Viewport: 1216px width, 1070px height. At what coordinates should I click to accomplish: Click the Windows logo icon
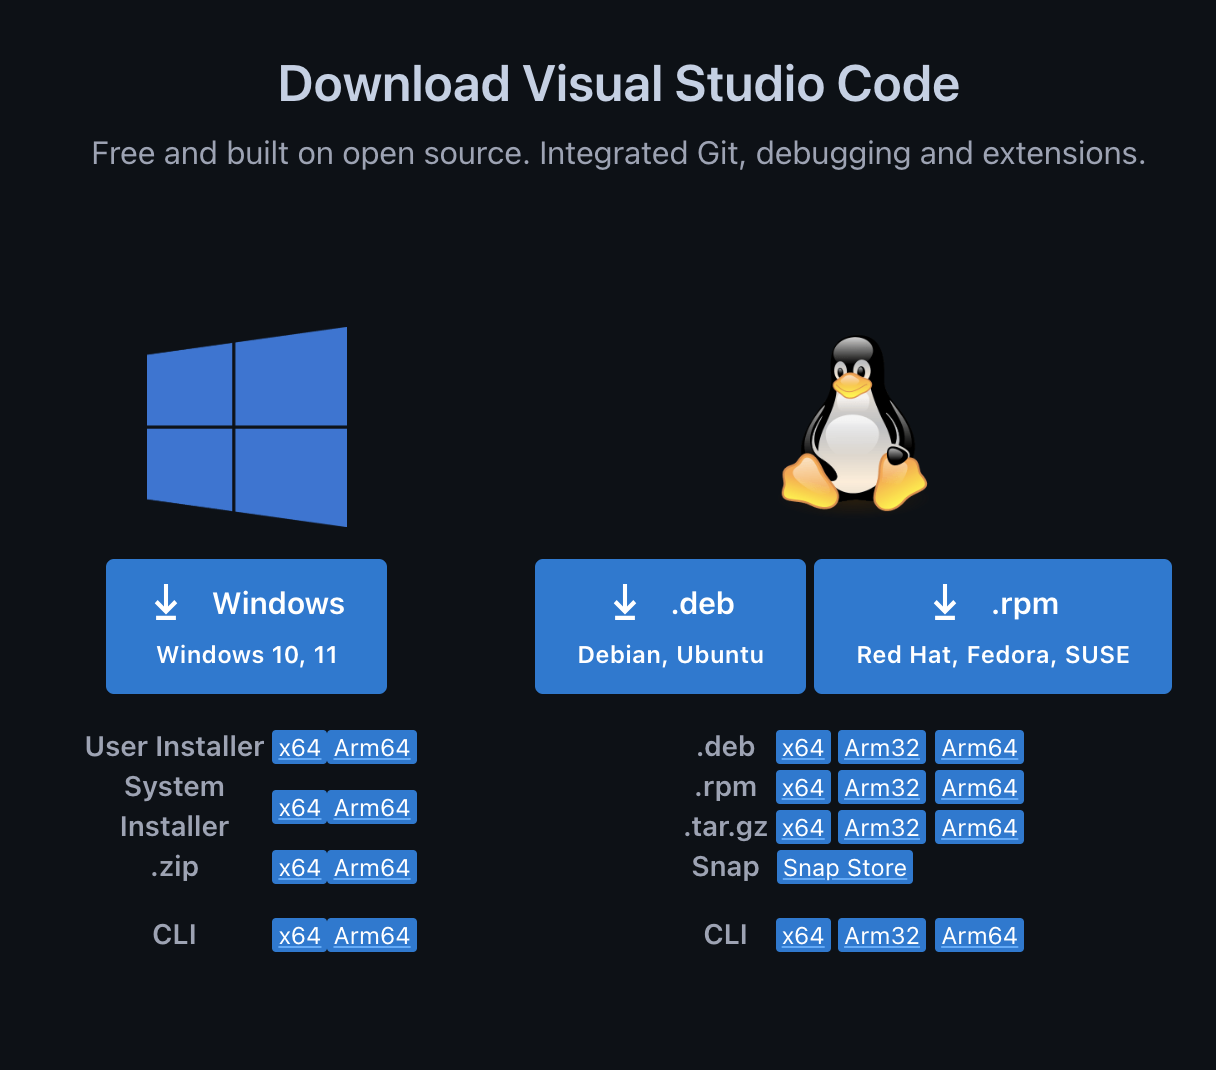247,427
